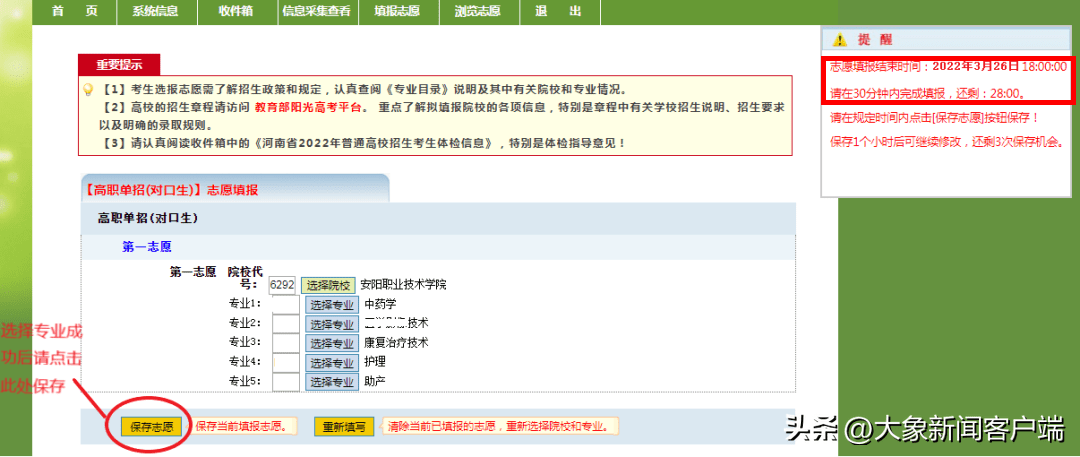Click the 志愿填报结束时间 deadline text
1080x457 pixels.
[948, 68]
